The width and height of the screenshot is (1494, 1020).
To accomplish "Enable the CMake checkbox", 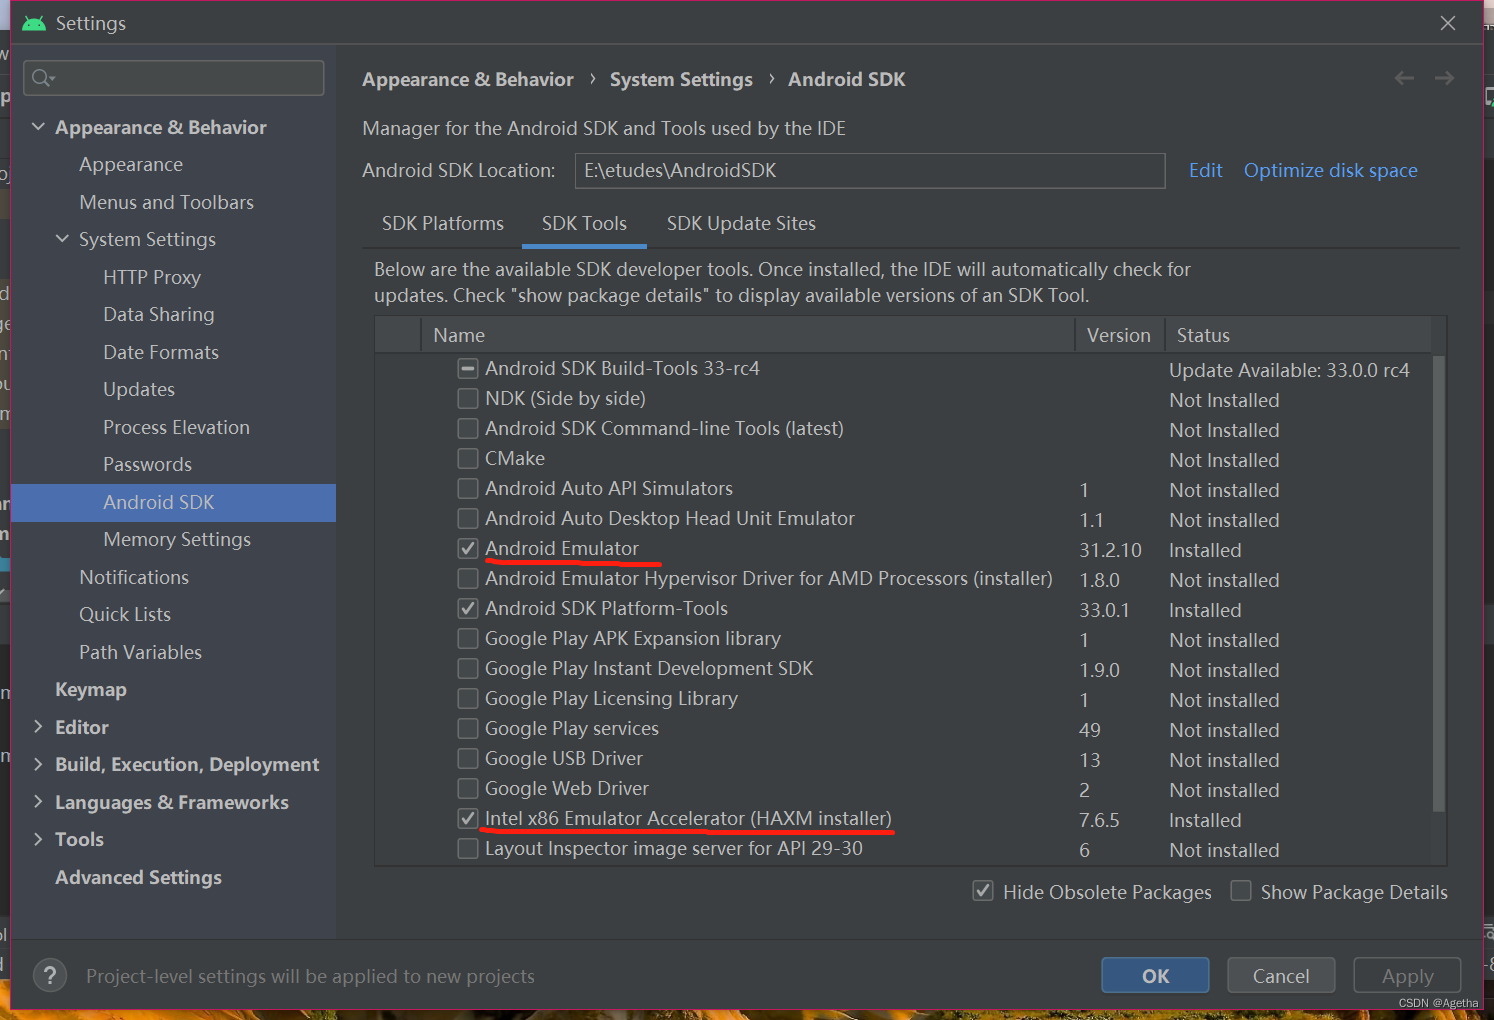I will tap(467, 458).
